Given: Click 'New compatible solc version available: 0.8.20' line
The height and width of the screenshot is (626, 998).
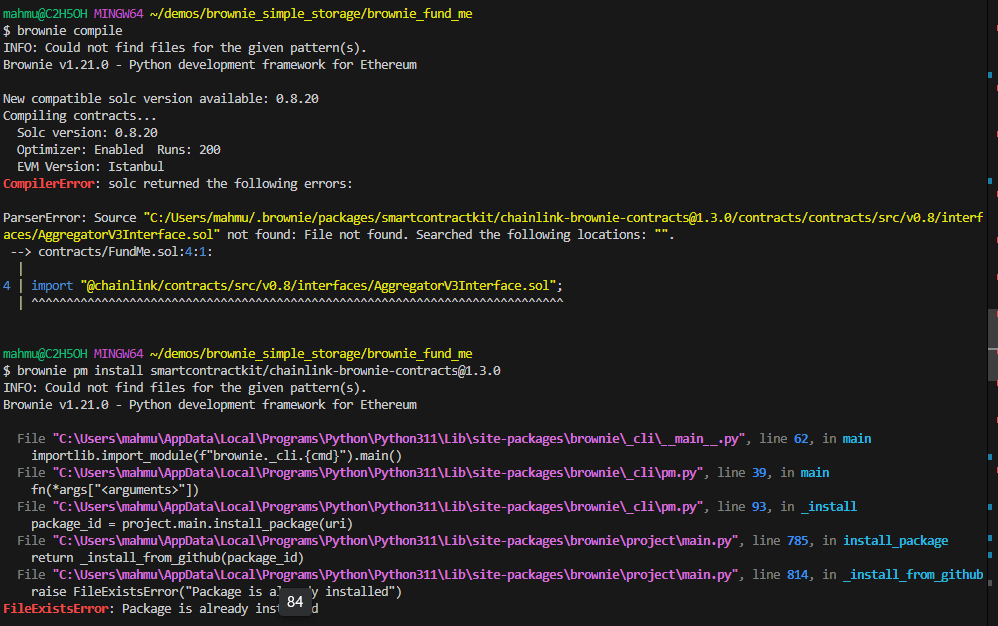Looking at the screenshot, I should [160, 99].
